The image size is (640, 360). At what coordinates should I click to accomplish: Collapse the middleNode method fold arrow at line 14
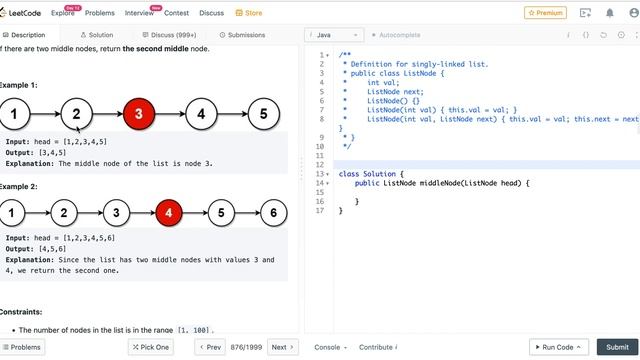click(327, 183)
